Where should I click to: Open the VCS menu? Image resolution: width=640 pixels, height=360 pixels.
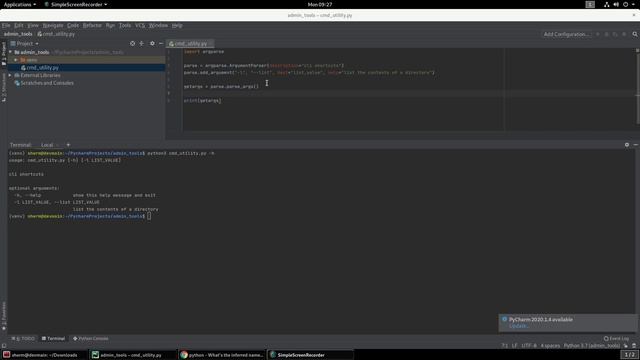(140, 25)
